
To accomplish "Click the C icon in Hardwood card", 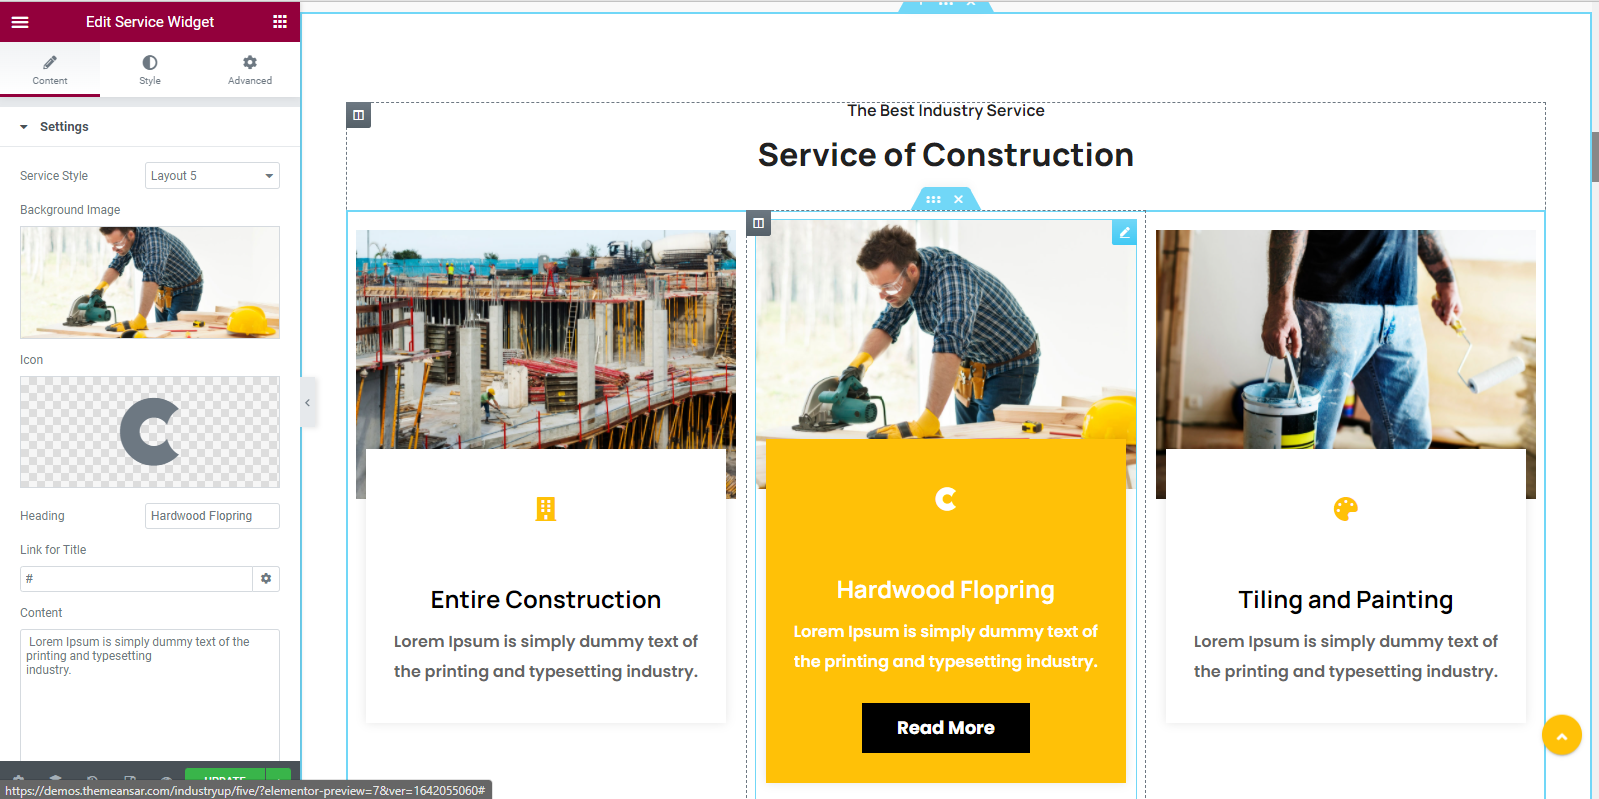I will click(x=946, y=499).
